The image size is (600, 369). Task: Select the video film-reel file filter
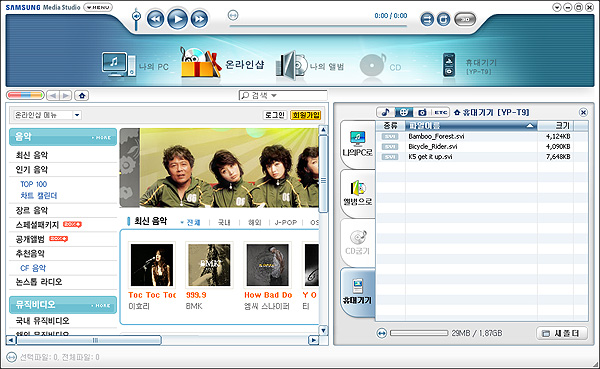coord(404,112)
